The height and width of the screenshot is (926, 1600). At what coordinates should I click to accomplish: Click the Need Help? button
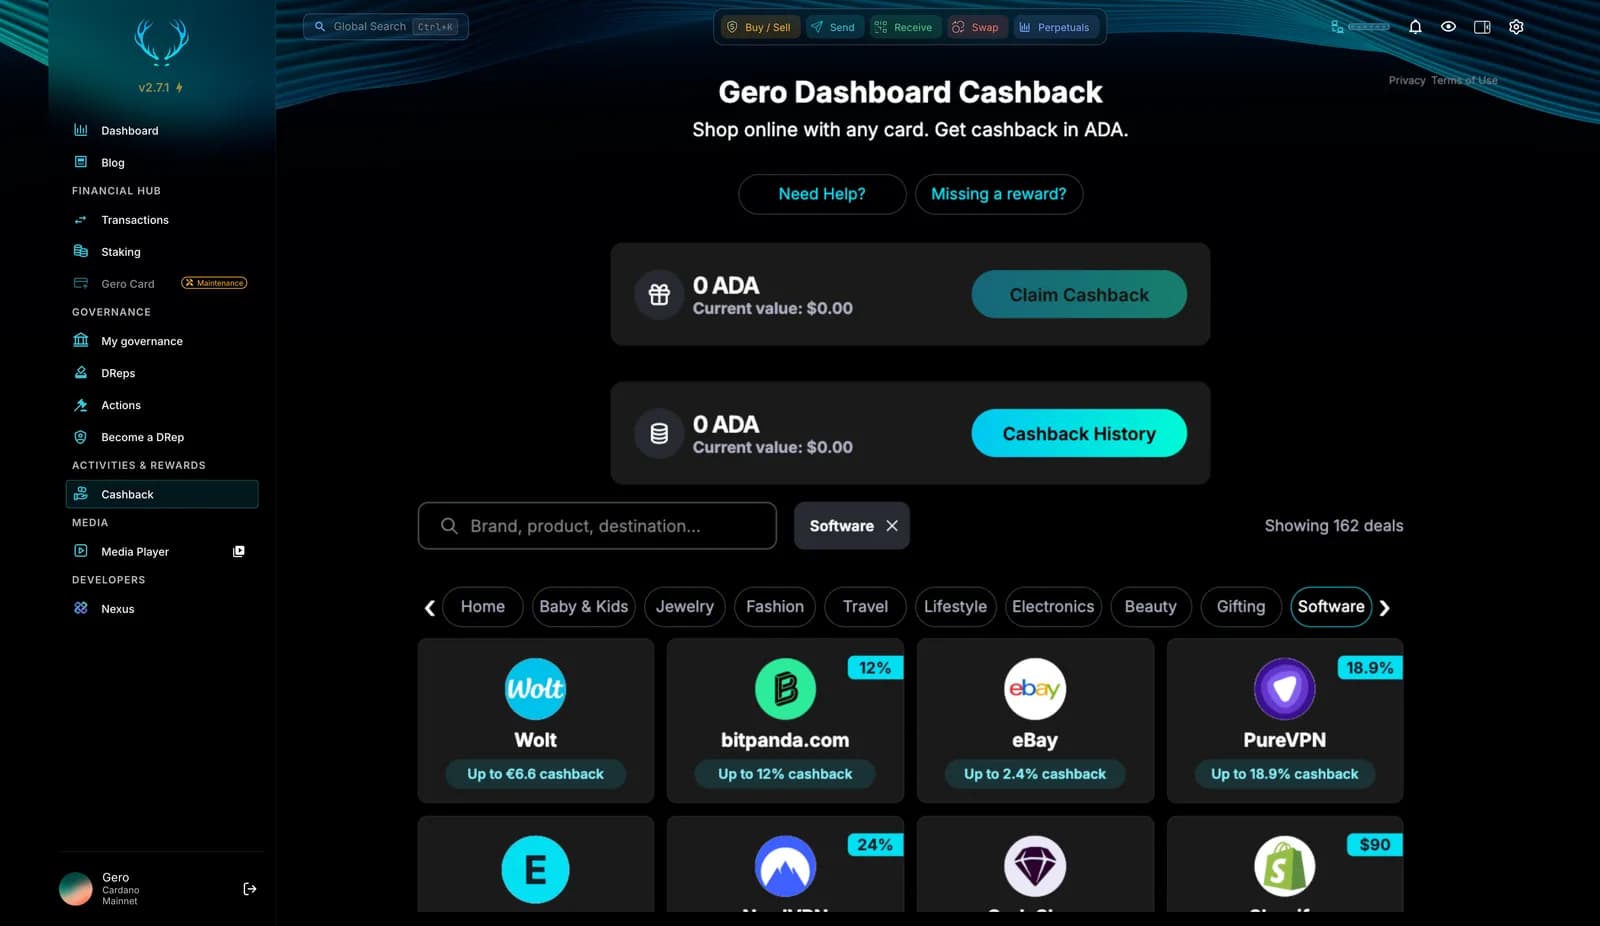pos(822,194)
